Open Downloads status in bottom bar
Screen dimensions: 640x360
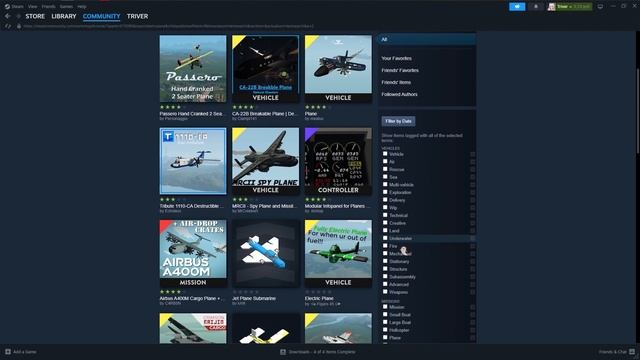pos(318,352)
